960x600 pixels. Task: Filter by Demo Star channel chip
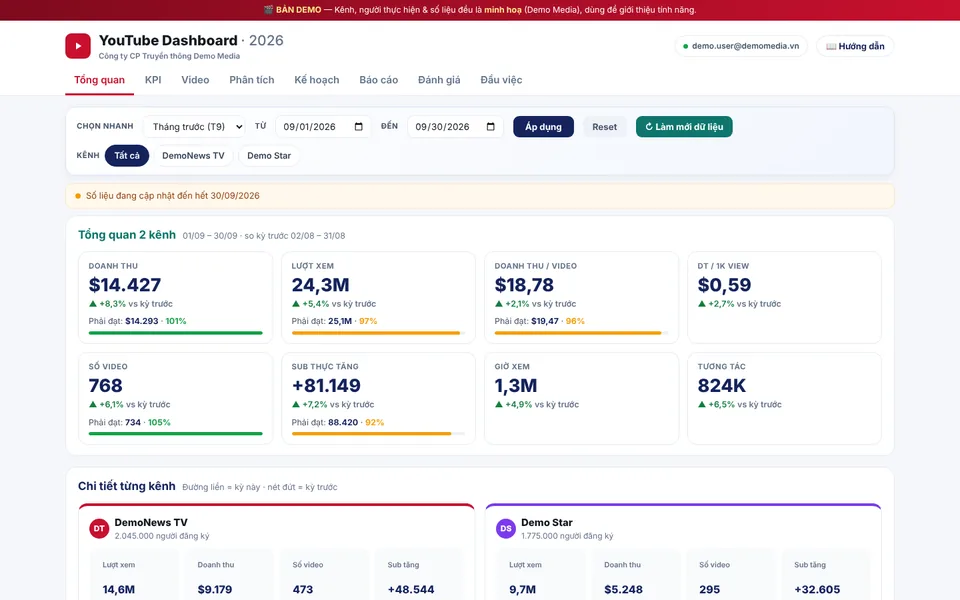click(x=269, y=156)
